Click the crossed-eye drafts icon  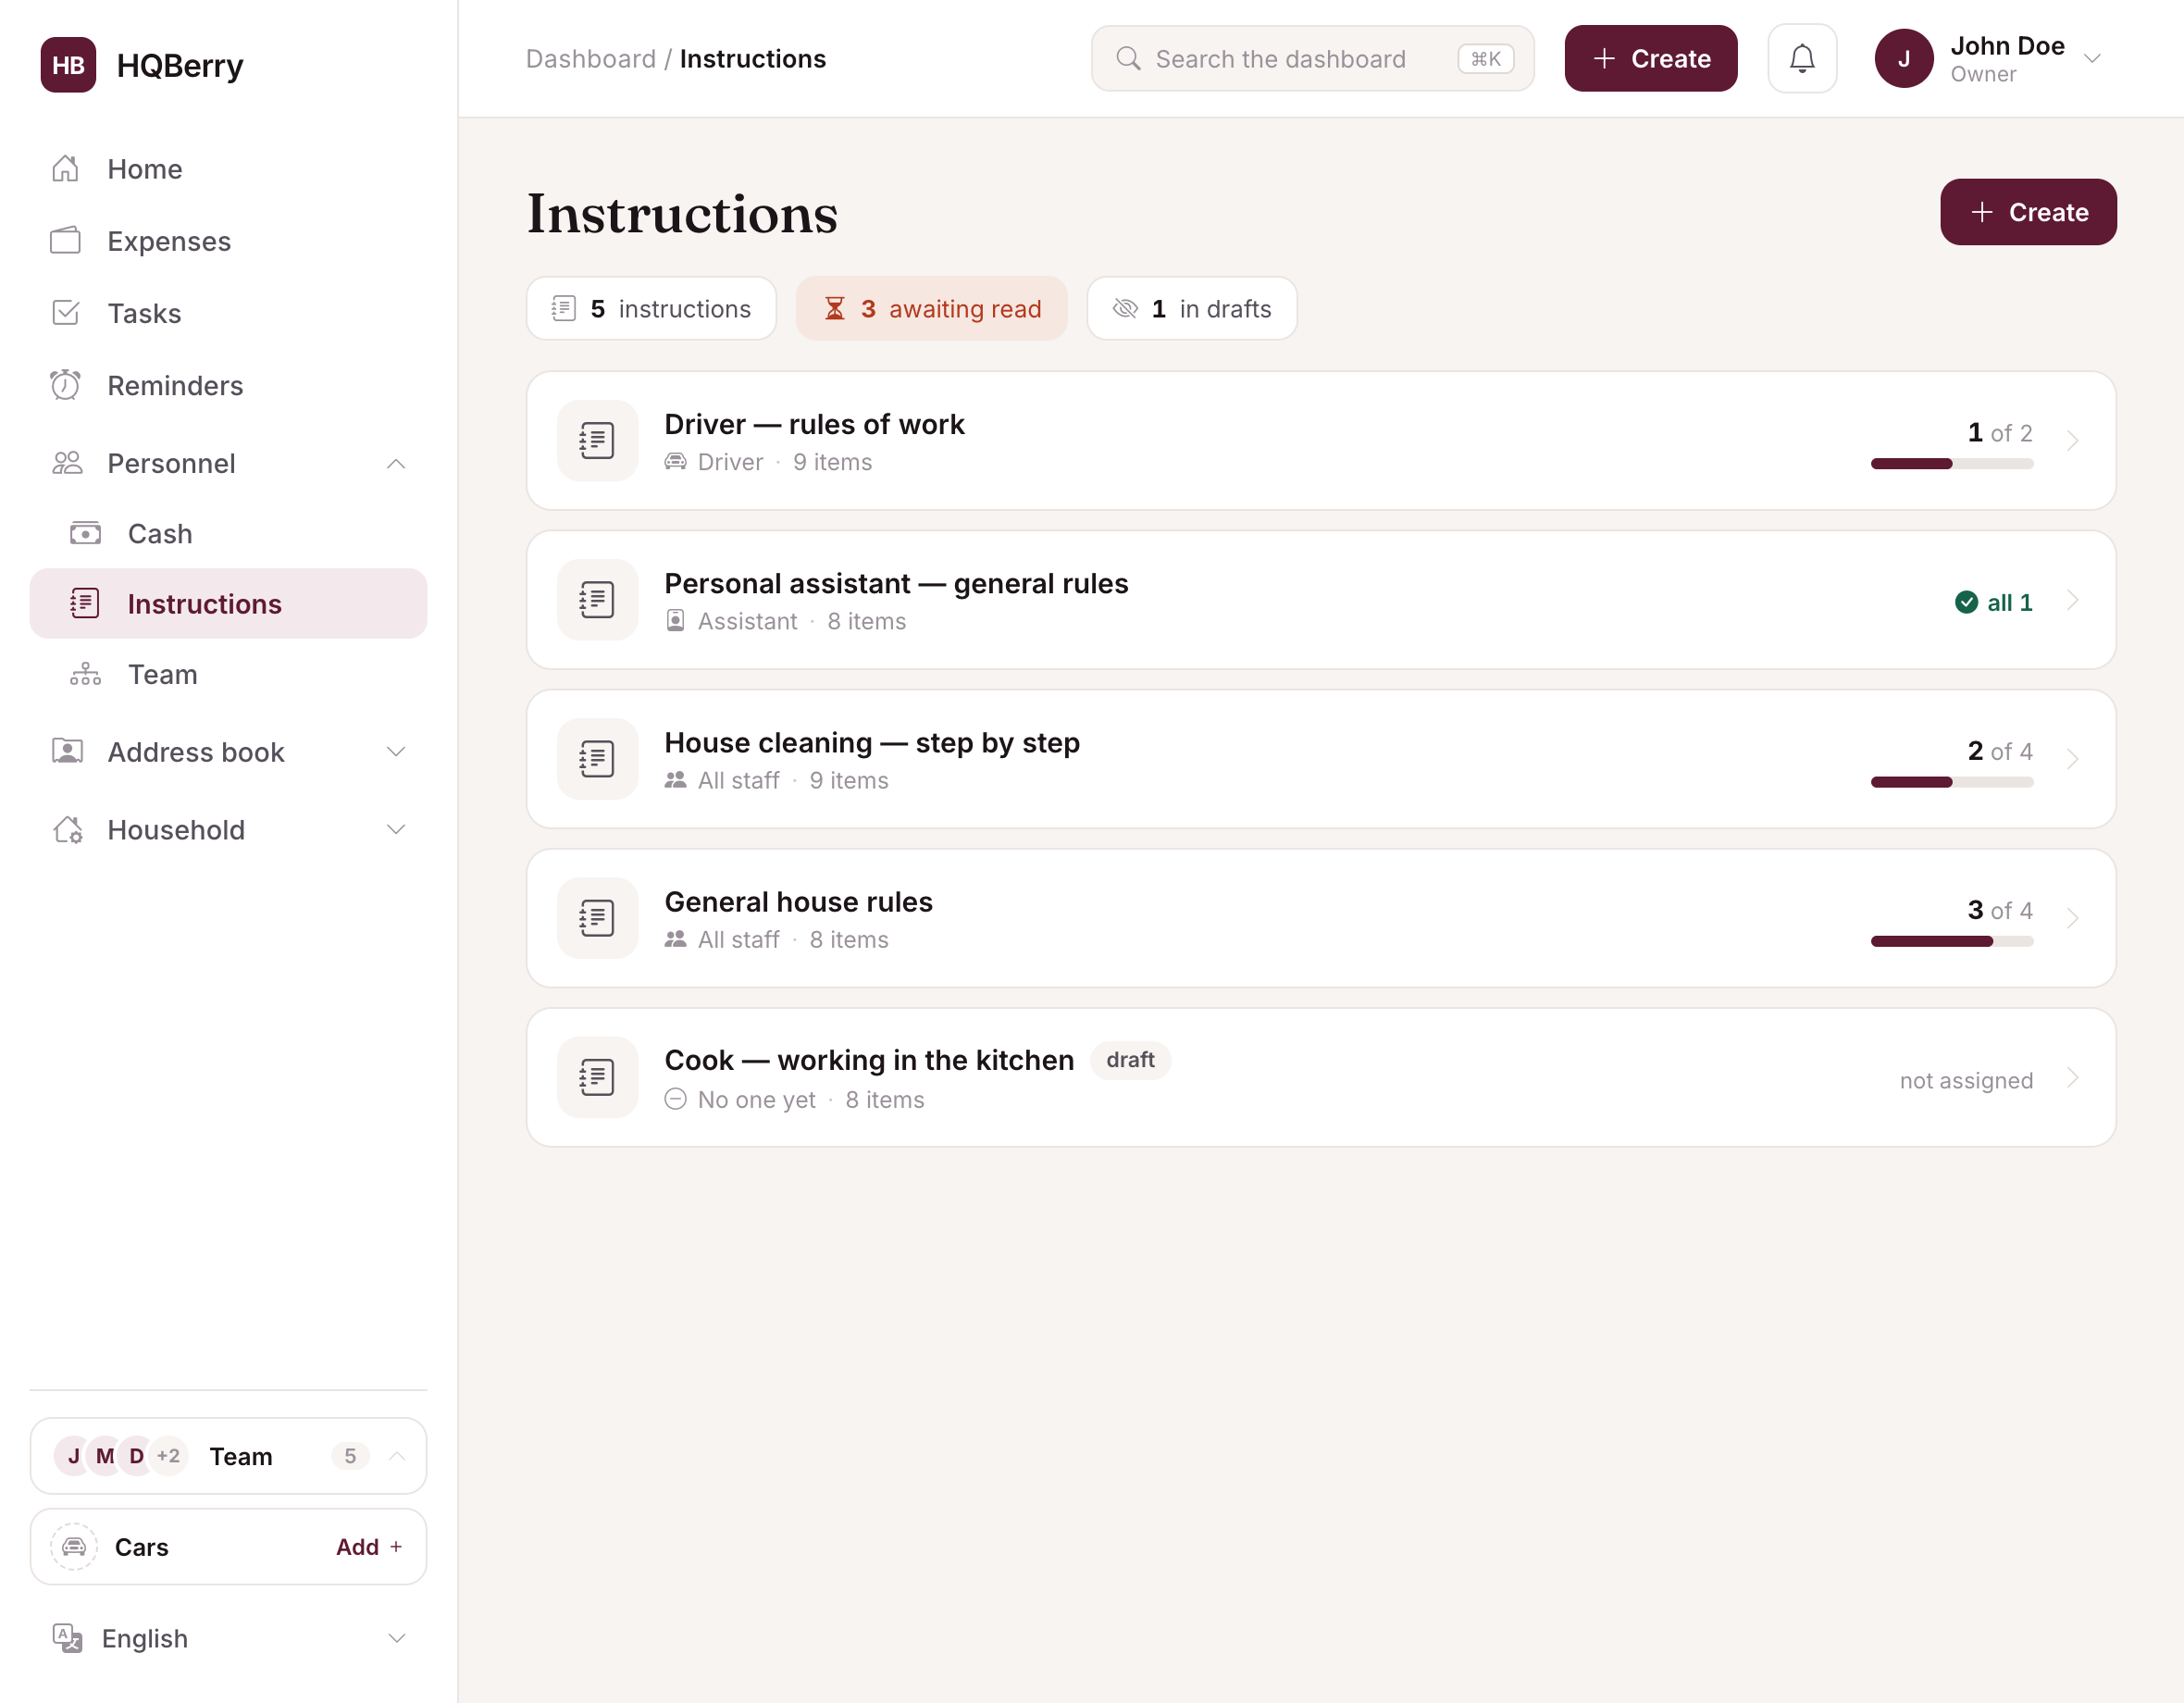tap(1126, 309)
